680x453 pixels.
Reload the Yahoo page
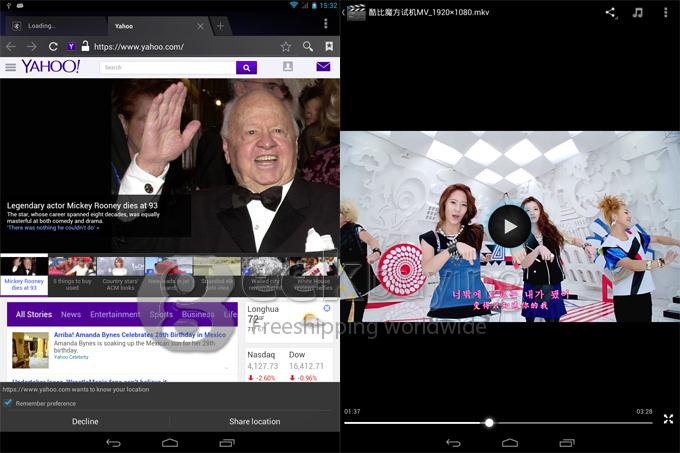click(53, 46)
